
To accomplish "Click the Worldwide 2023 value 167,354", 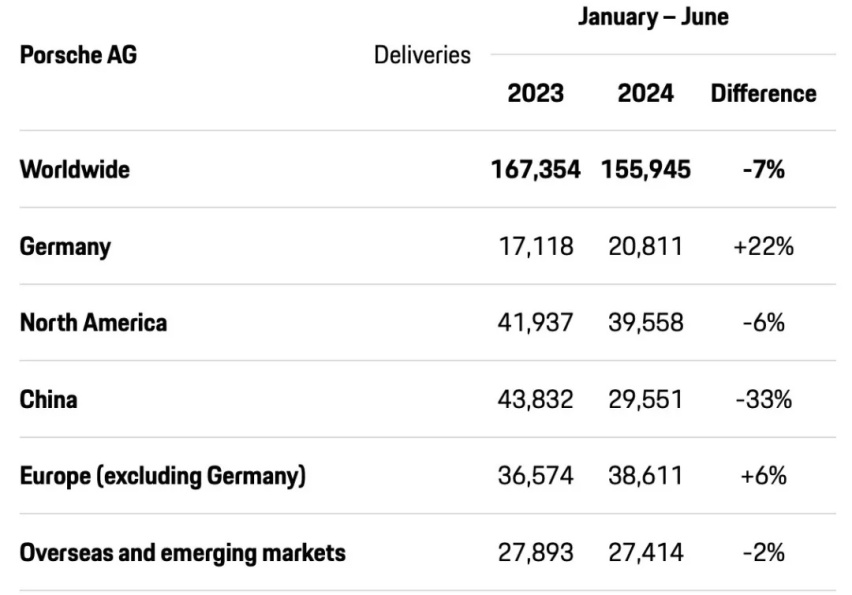I will point(536,169).
